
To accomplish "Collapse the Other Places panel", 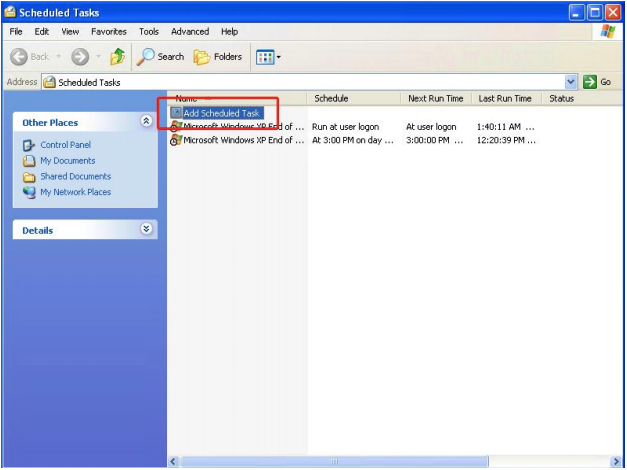I will (x=147, y=122).
